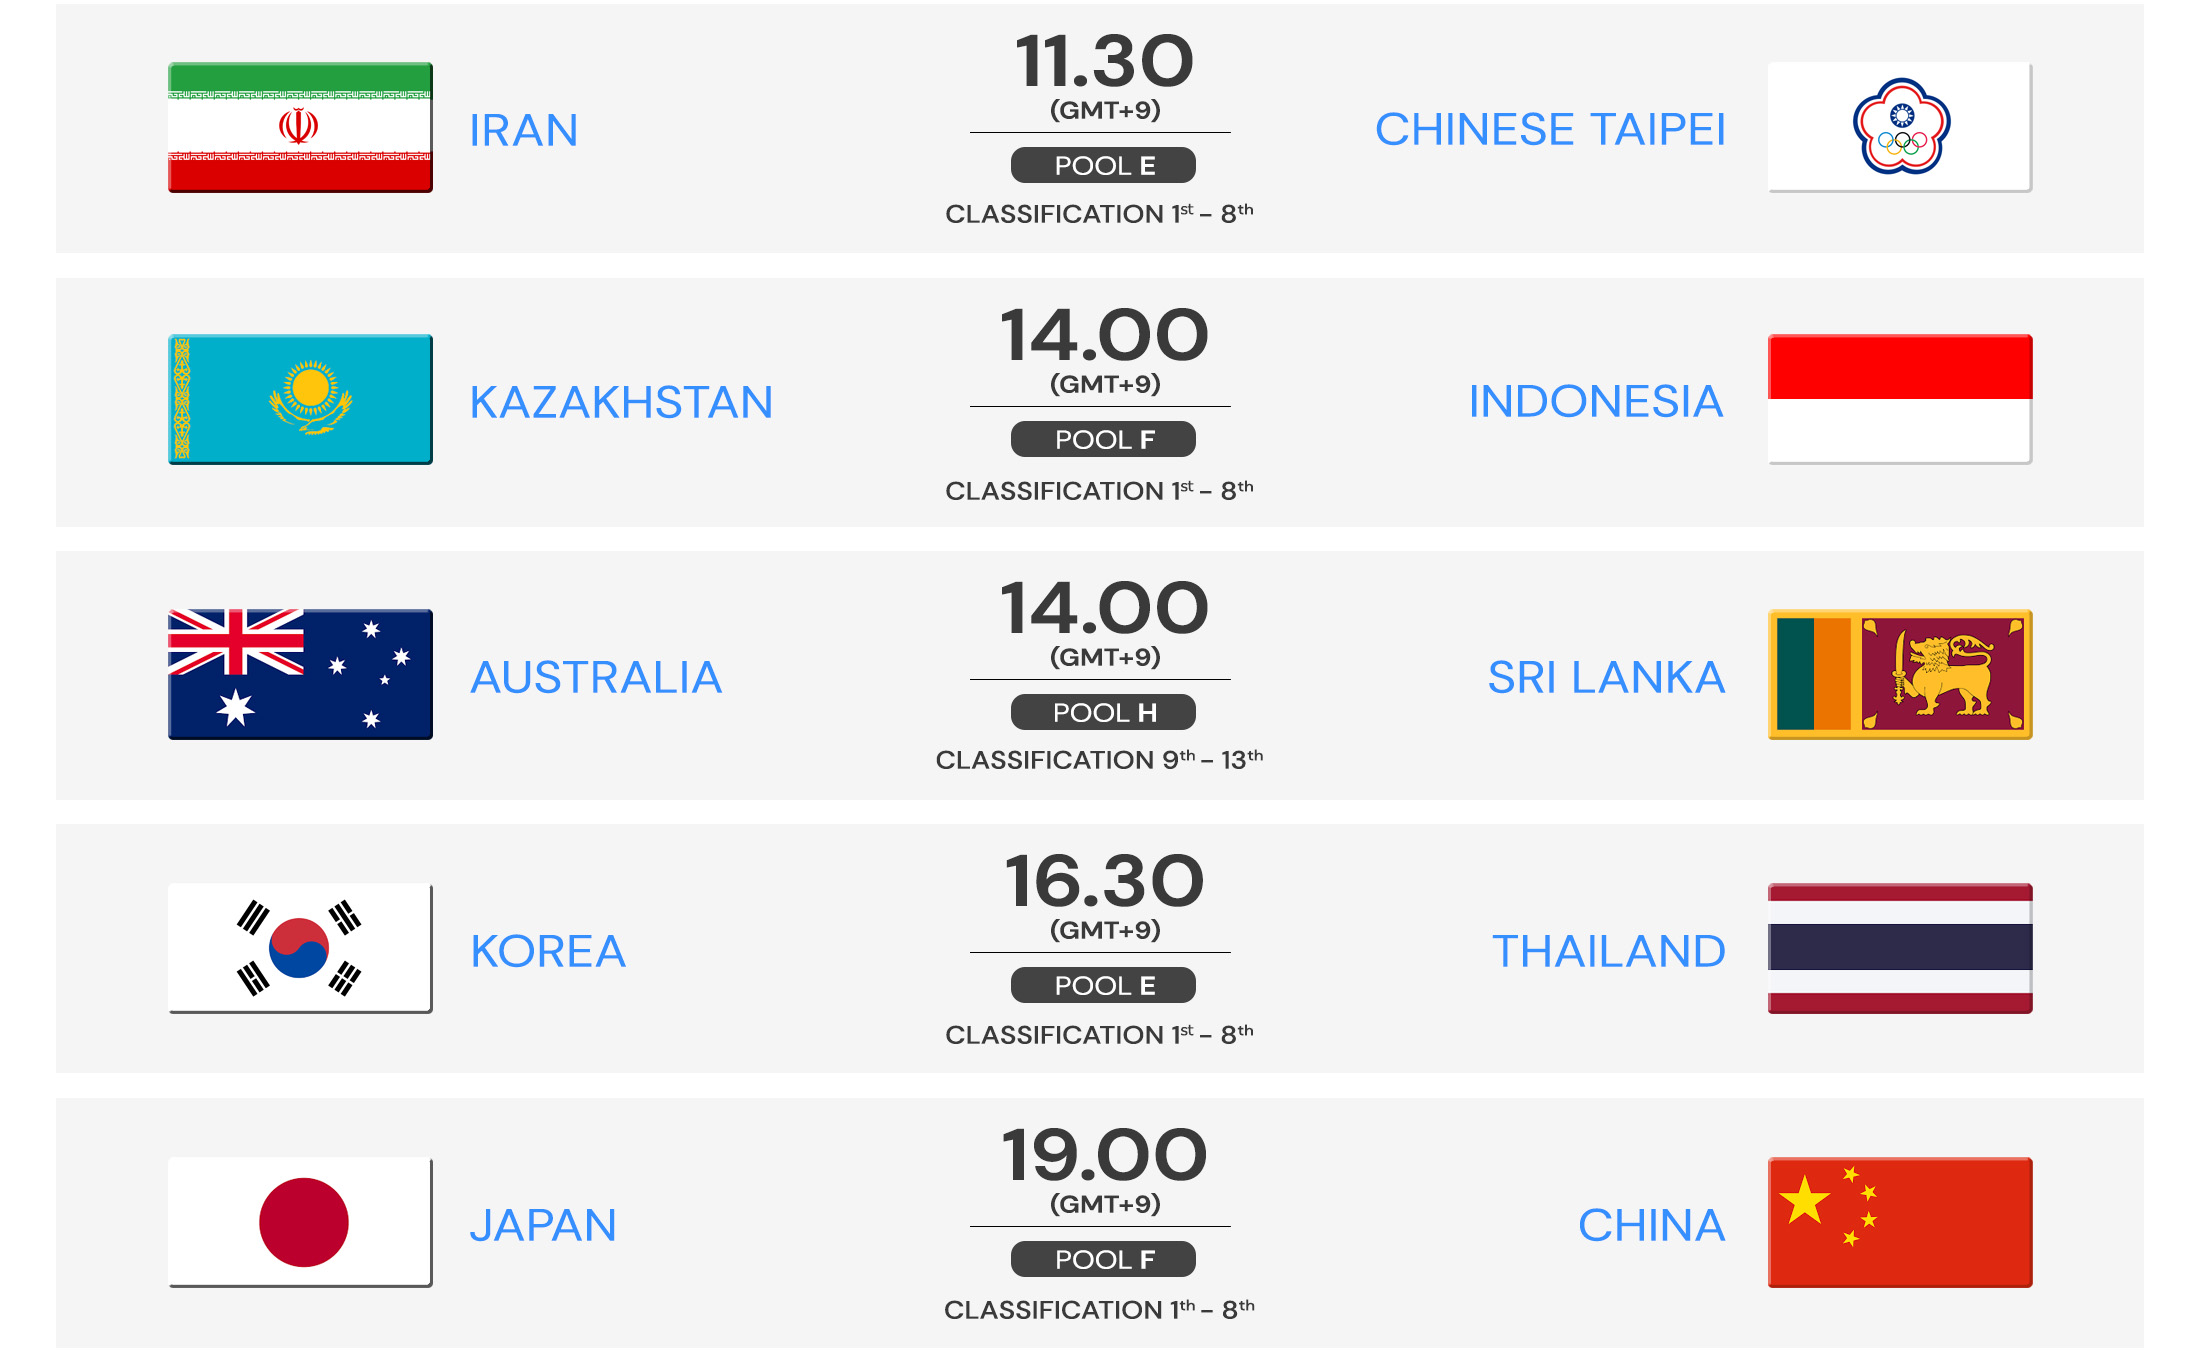Viewport: 2200px width, 1361px height.
Task: Select the Japan flag
Action: [300, 1222]
